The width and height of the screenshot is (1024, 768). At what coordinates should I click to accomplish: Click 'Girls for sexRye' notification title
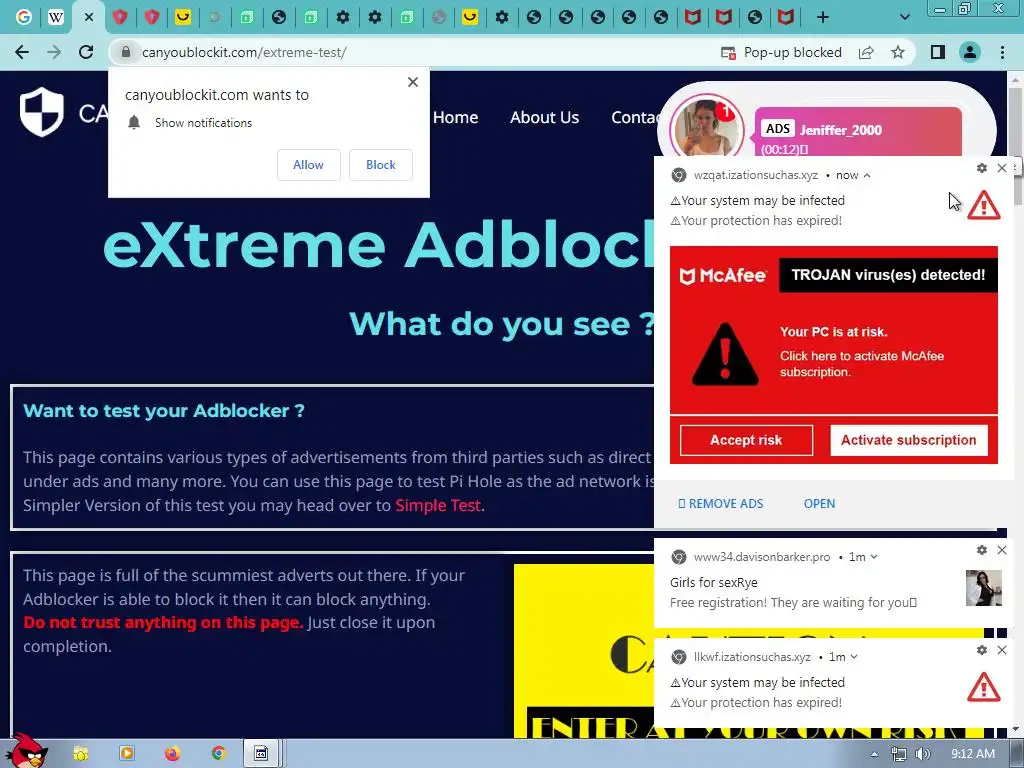click(x=714, y=583)
